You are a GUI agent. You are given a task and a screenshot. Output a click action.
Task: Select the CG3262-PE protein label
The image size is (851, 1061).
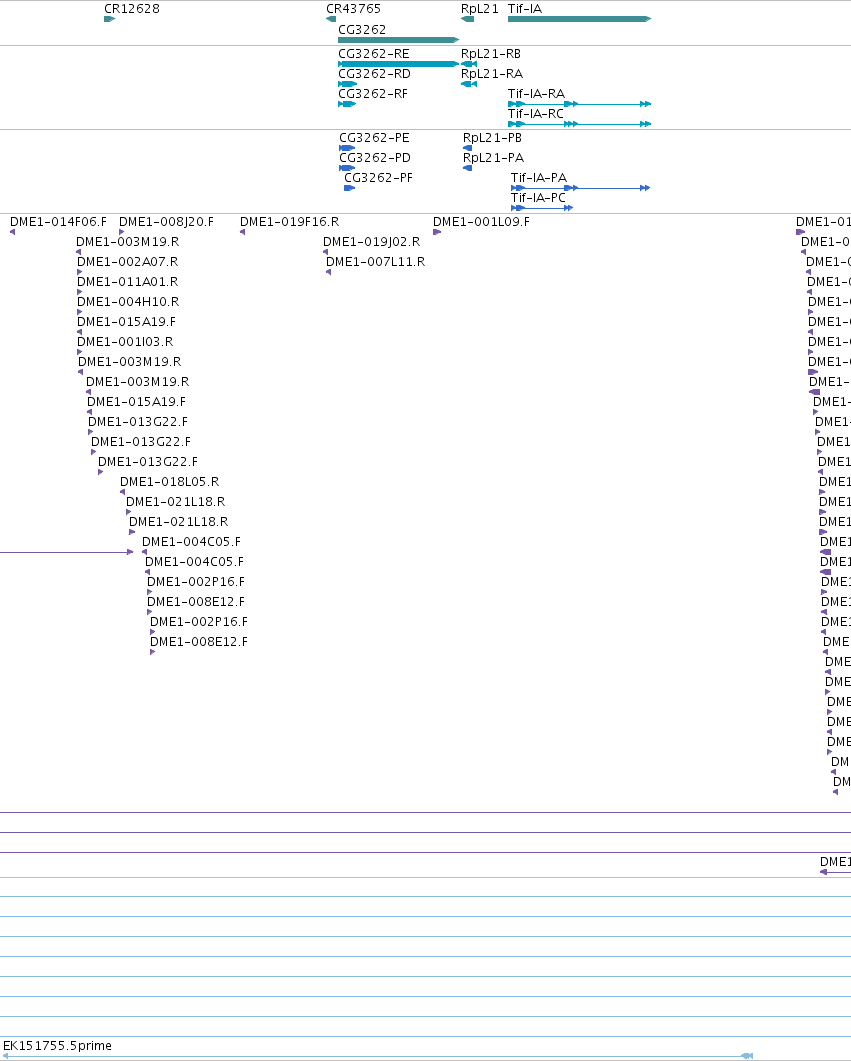pos(374,137)
